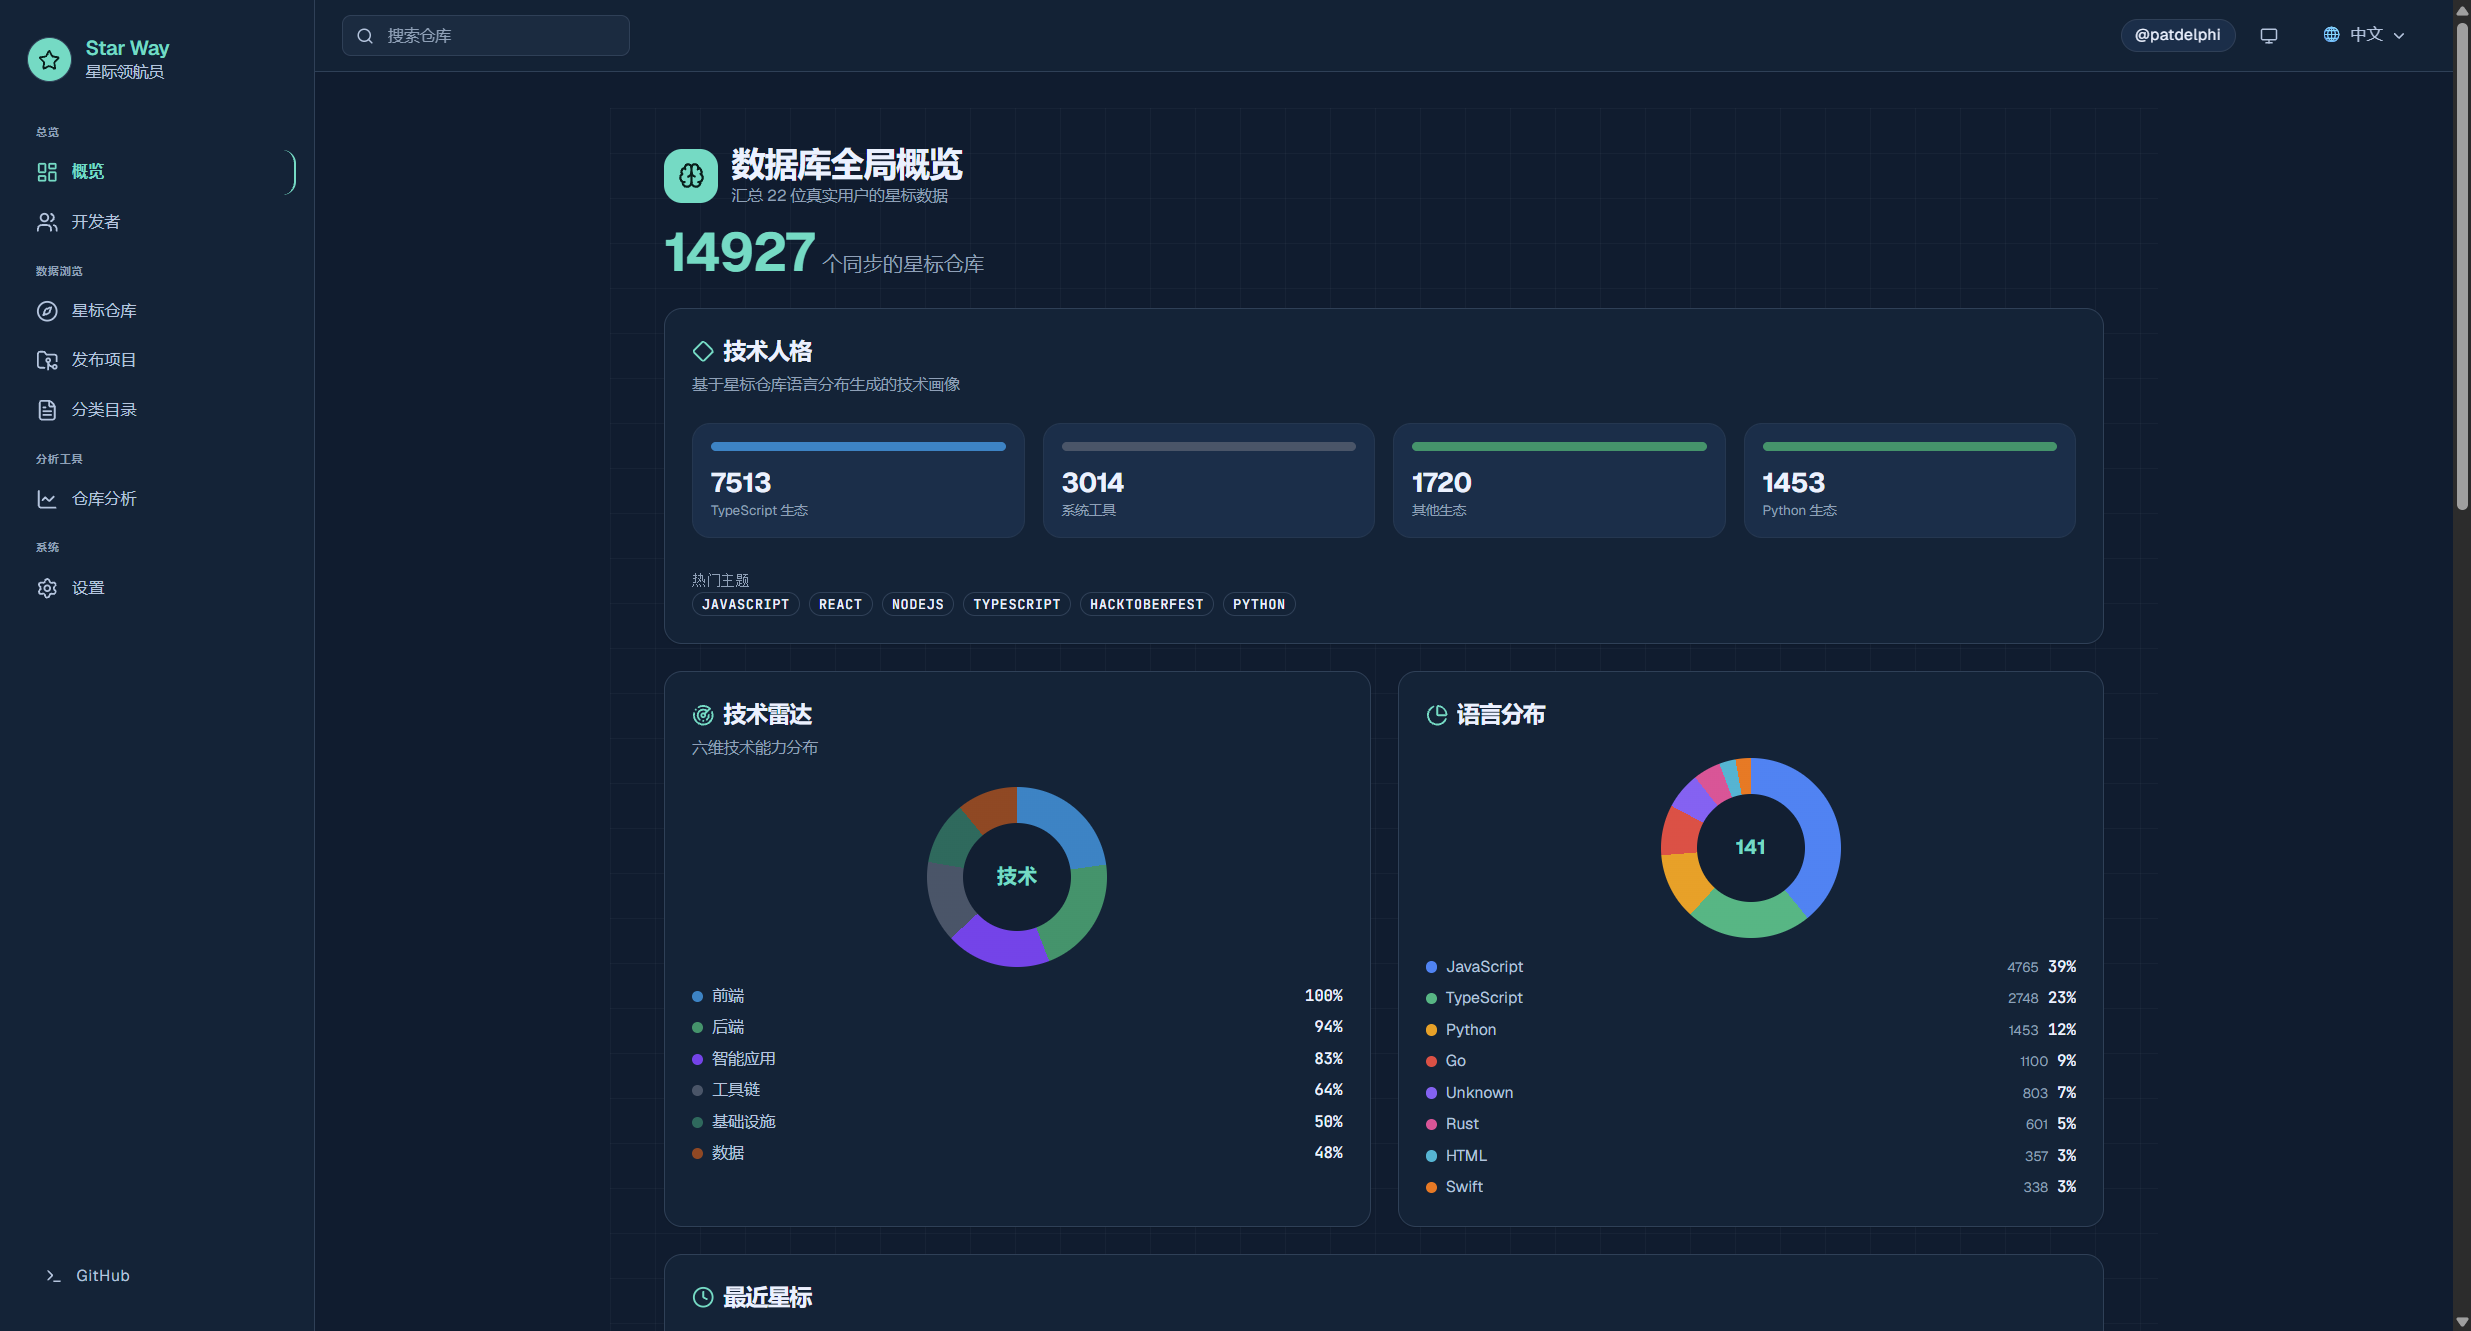
Task: Click the 后端 94% legend row
Action: tap(1017, 1028)
